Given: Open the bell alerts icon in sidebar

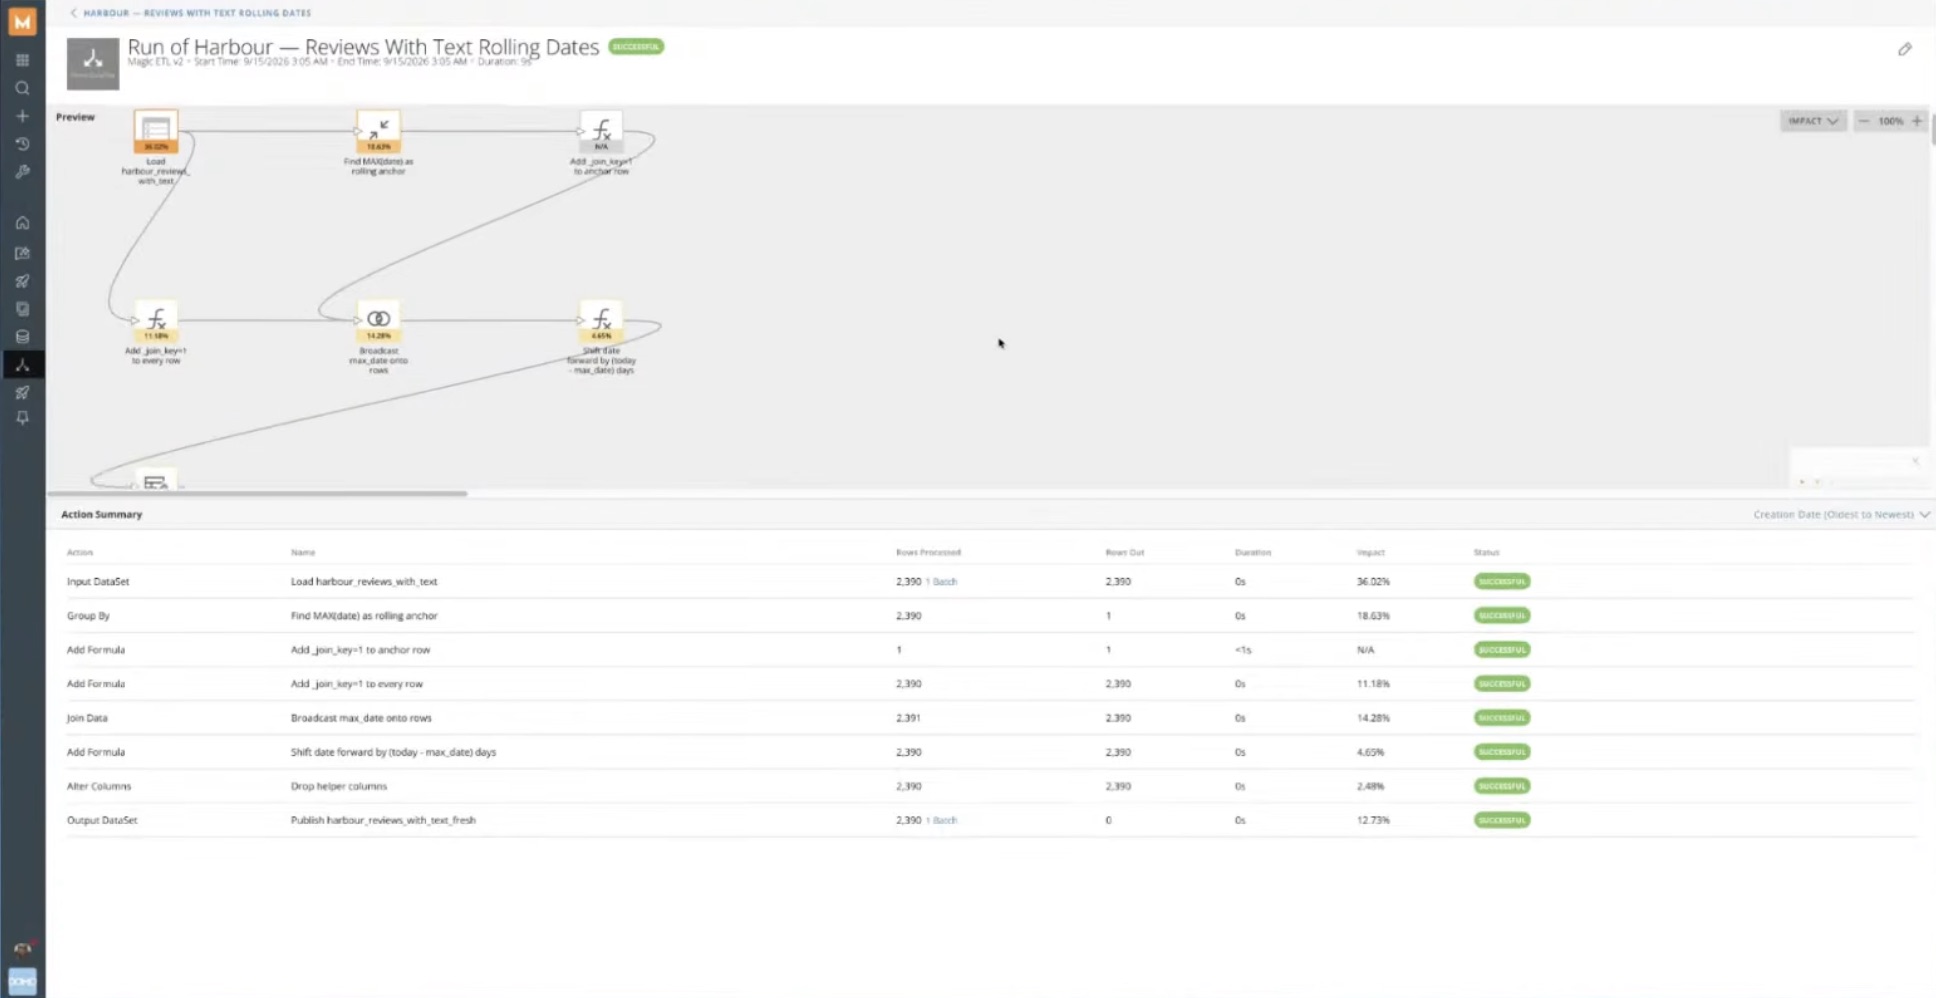Looking at the screenshot, I should point(22,419).
